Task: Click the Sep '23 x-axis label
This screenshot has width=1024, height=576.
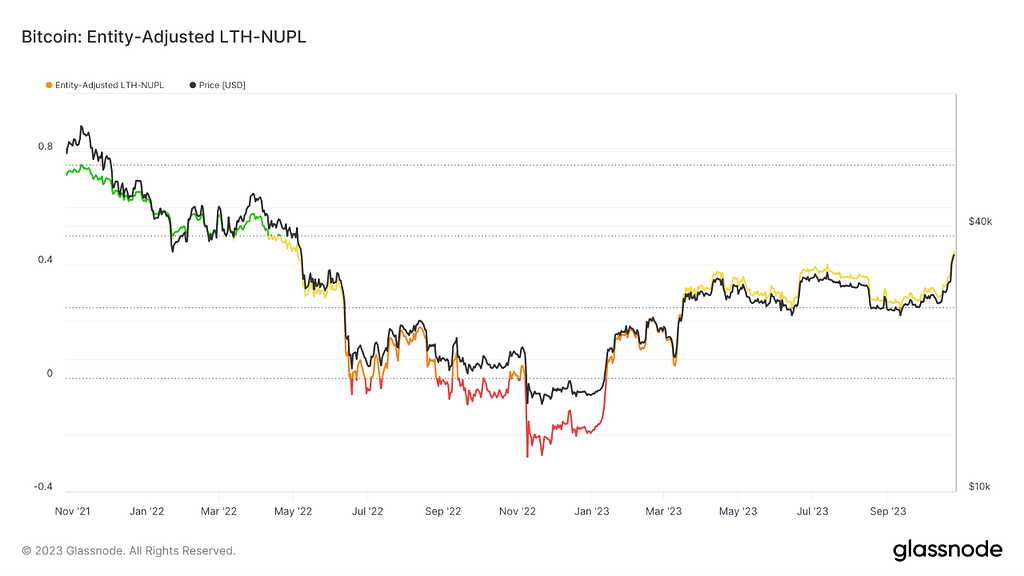Action: coord(888,511)
